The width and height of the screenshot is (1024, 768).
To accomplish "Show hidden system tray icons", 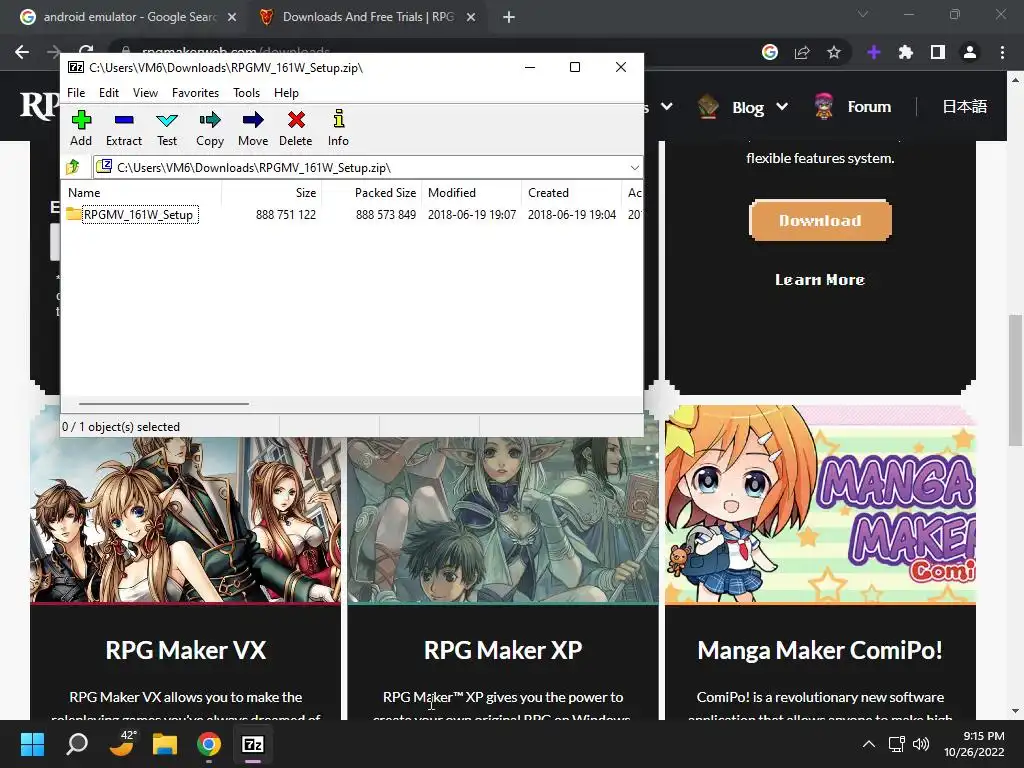I will tap(869, 744).
